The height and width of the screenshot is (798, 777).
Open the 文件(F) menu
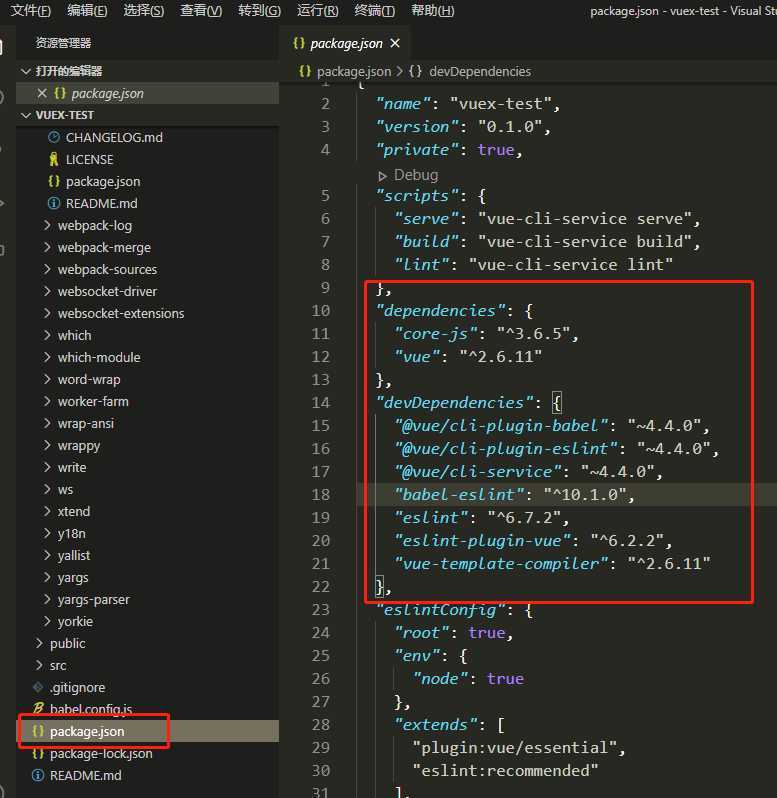[x=31, y=10]
